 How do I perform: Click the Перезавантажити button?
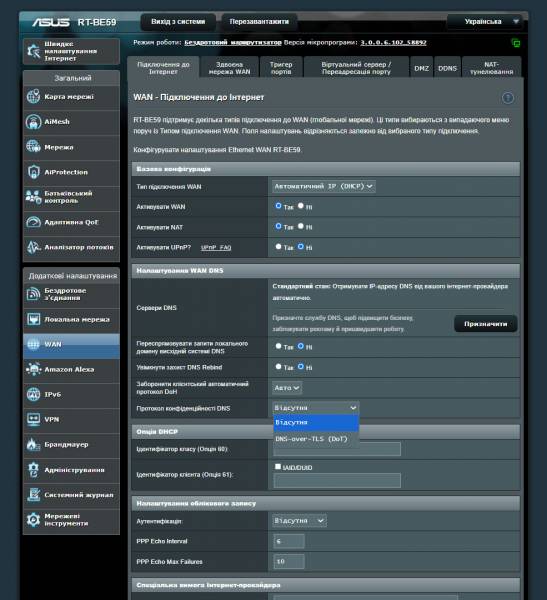click(x=259, y=22)
